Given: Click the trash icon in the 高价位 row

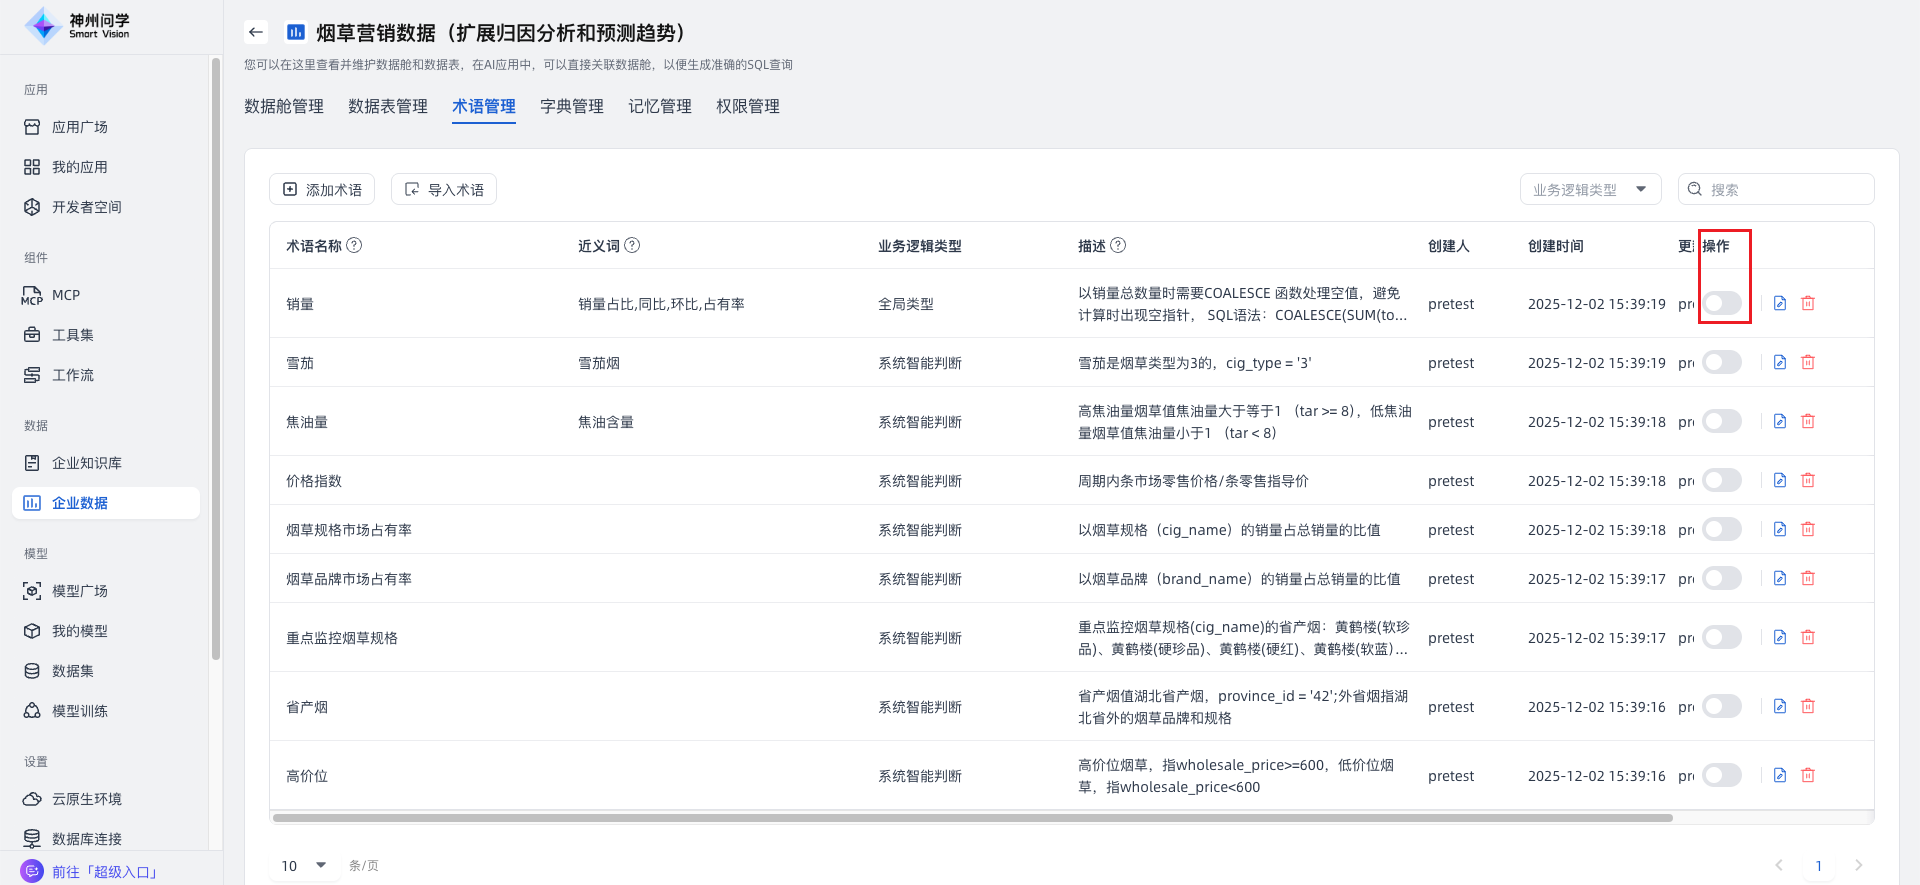Looking at the screenshot, I should tap(1808, 775).
